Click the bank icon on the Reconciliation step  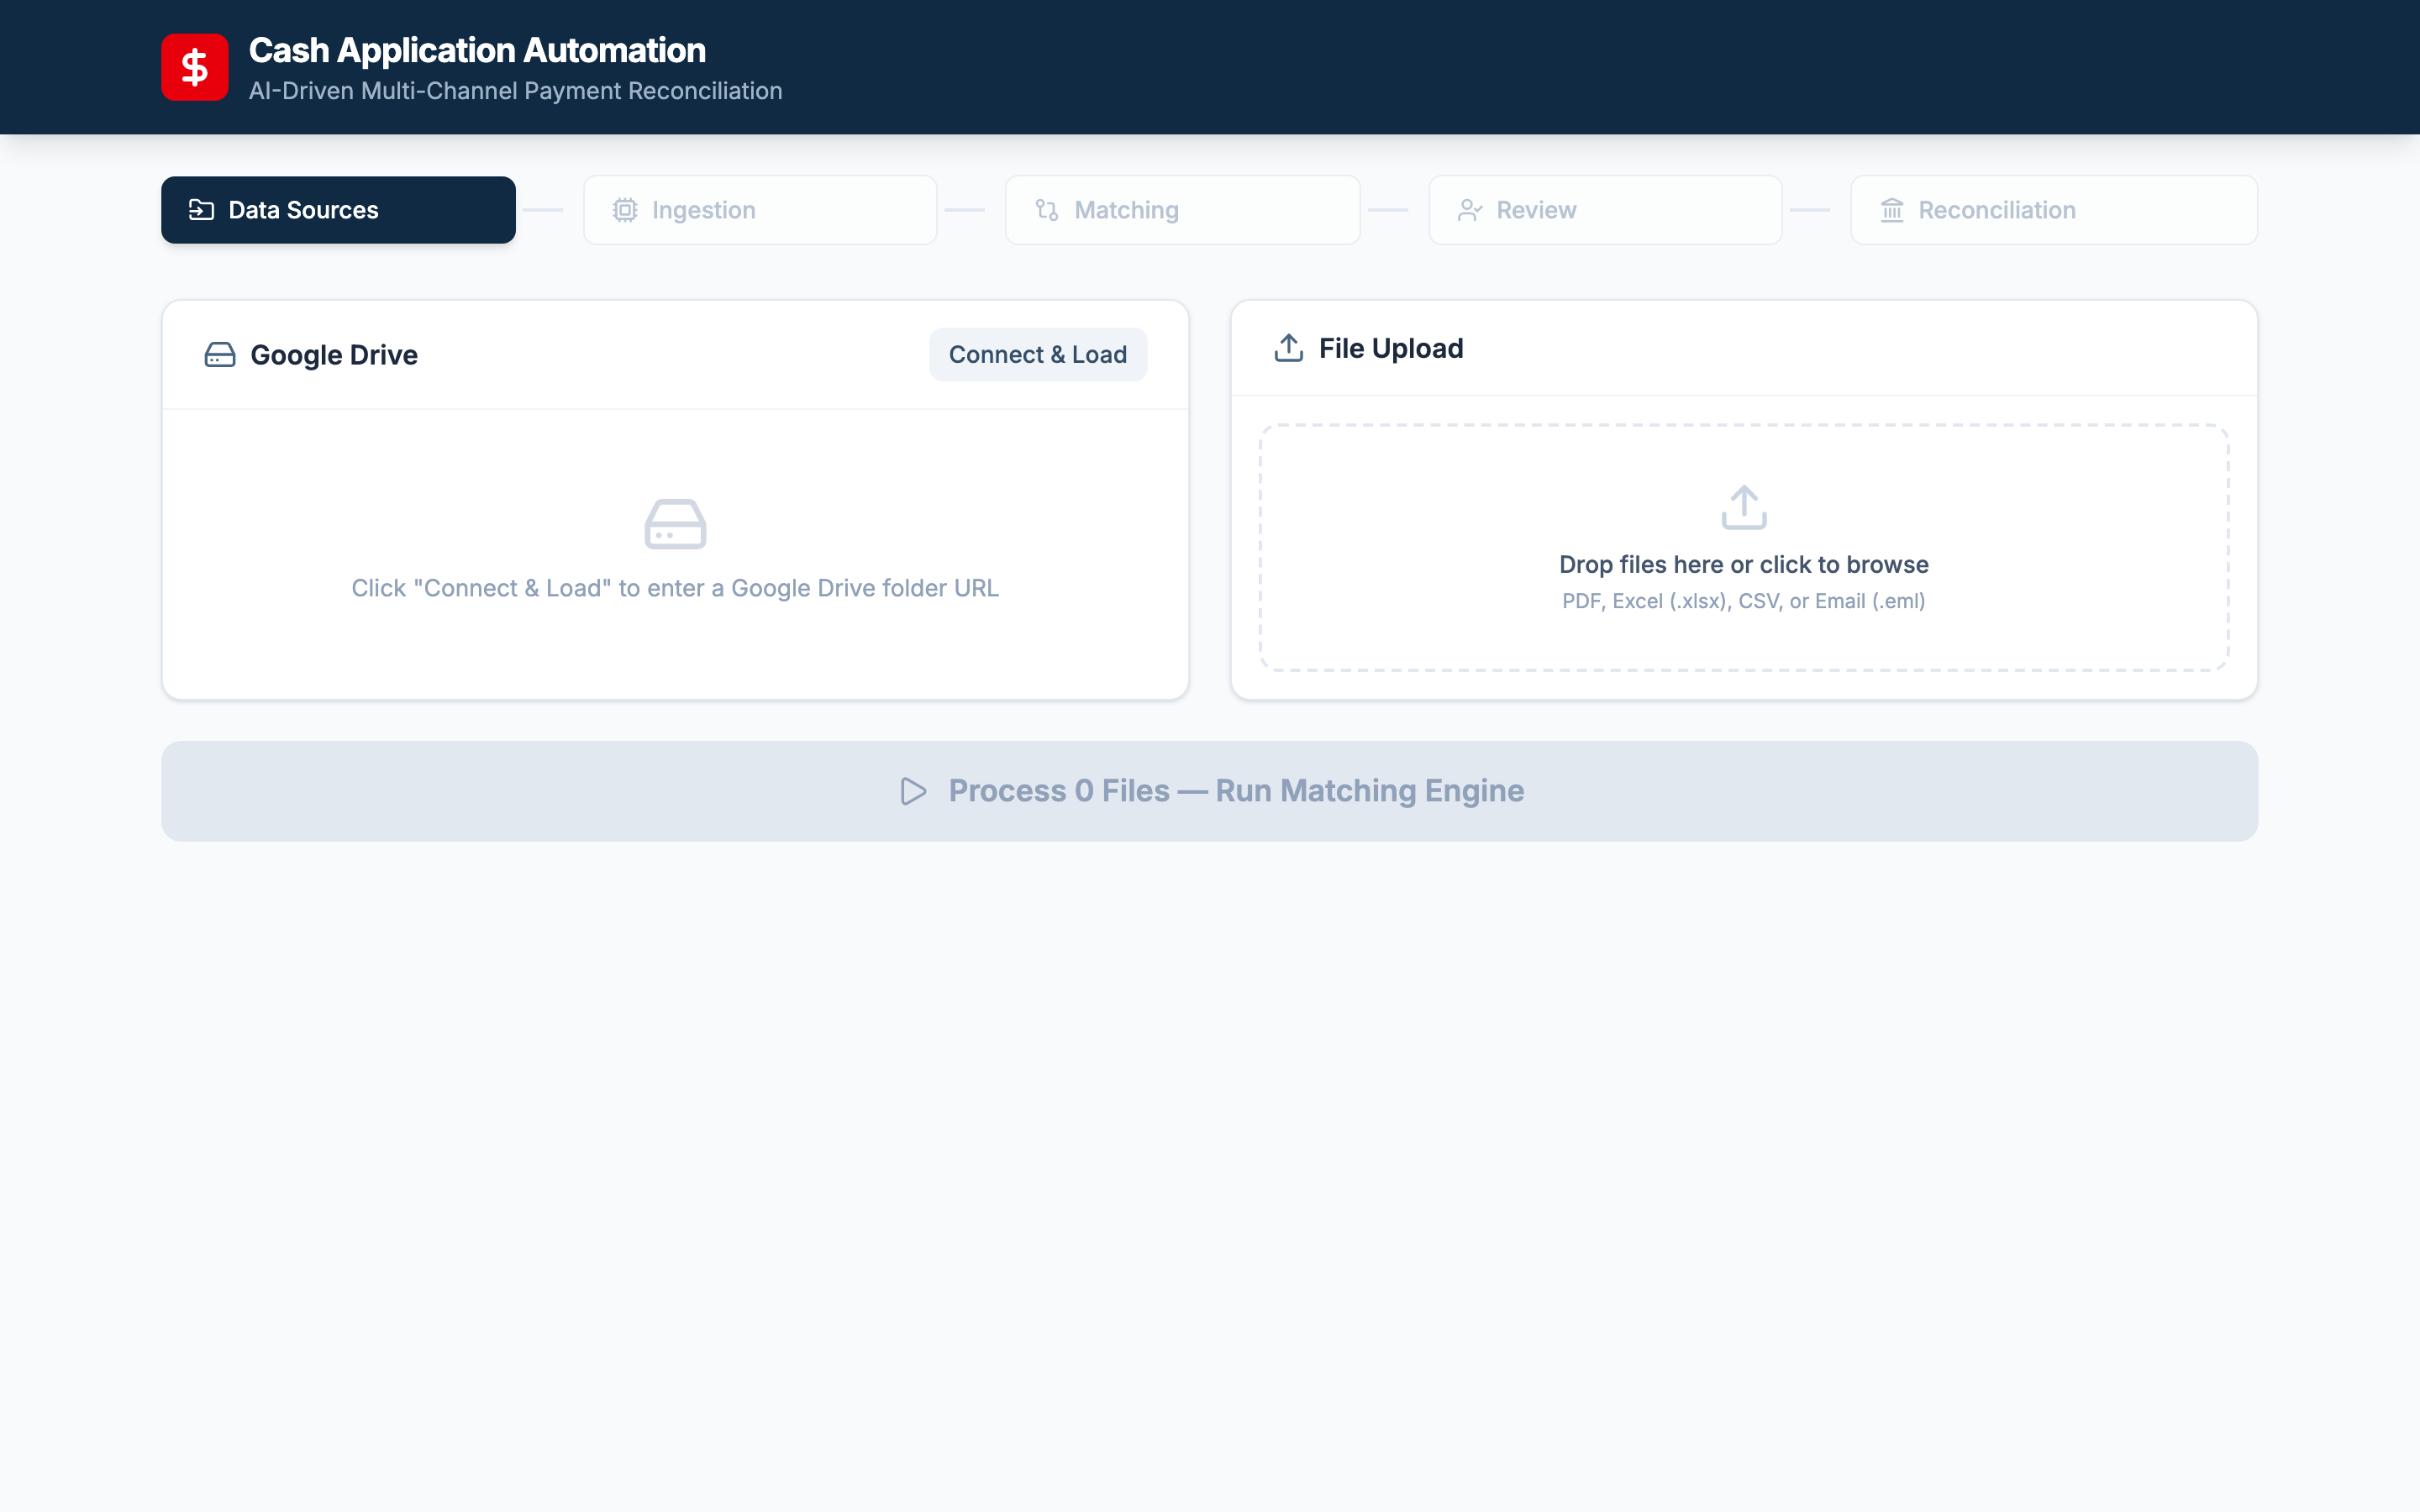coord(1891,209)
